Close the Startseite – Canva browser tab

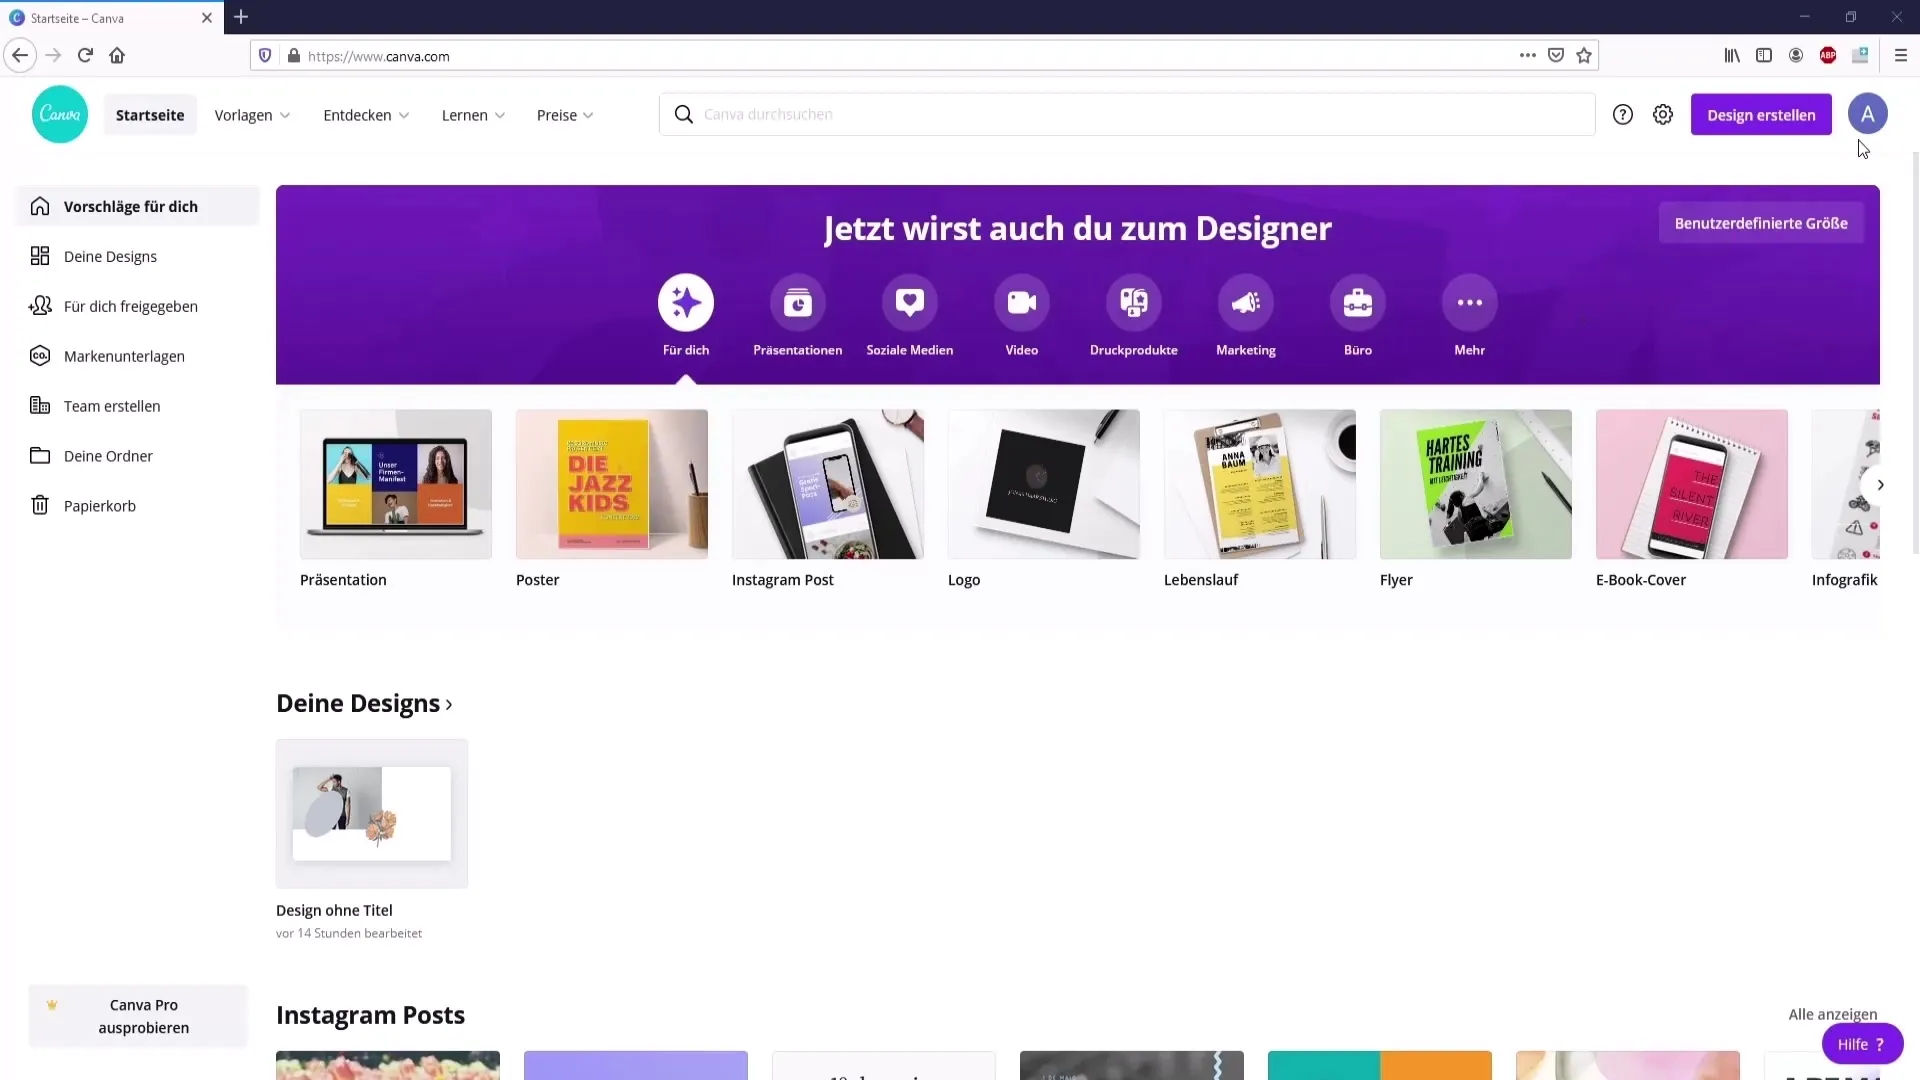point(207,18)
